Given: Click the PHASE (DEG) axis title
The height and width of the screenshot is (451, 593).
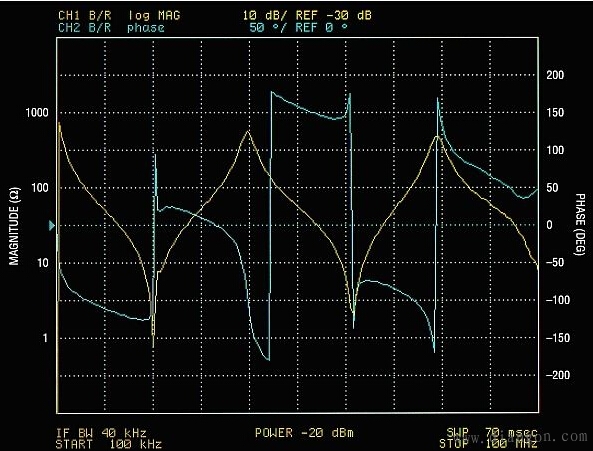Looking at the screenshot, I should click(x=580, y=225).
